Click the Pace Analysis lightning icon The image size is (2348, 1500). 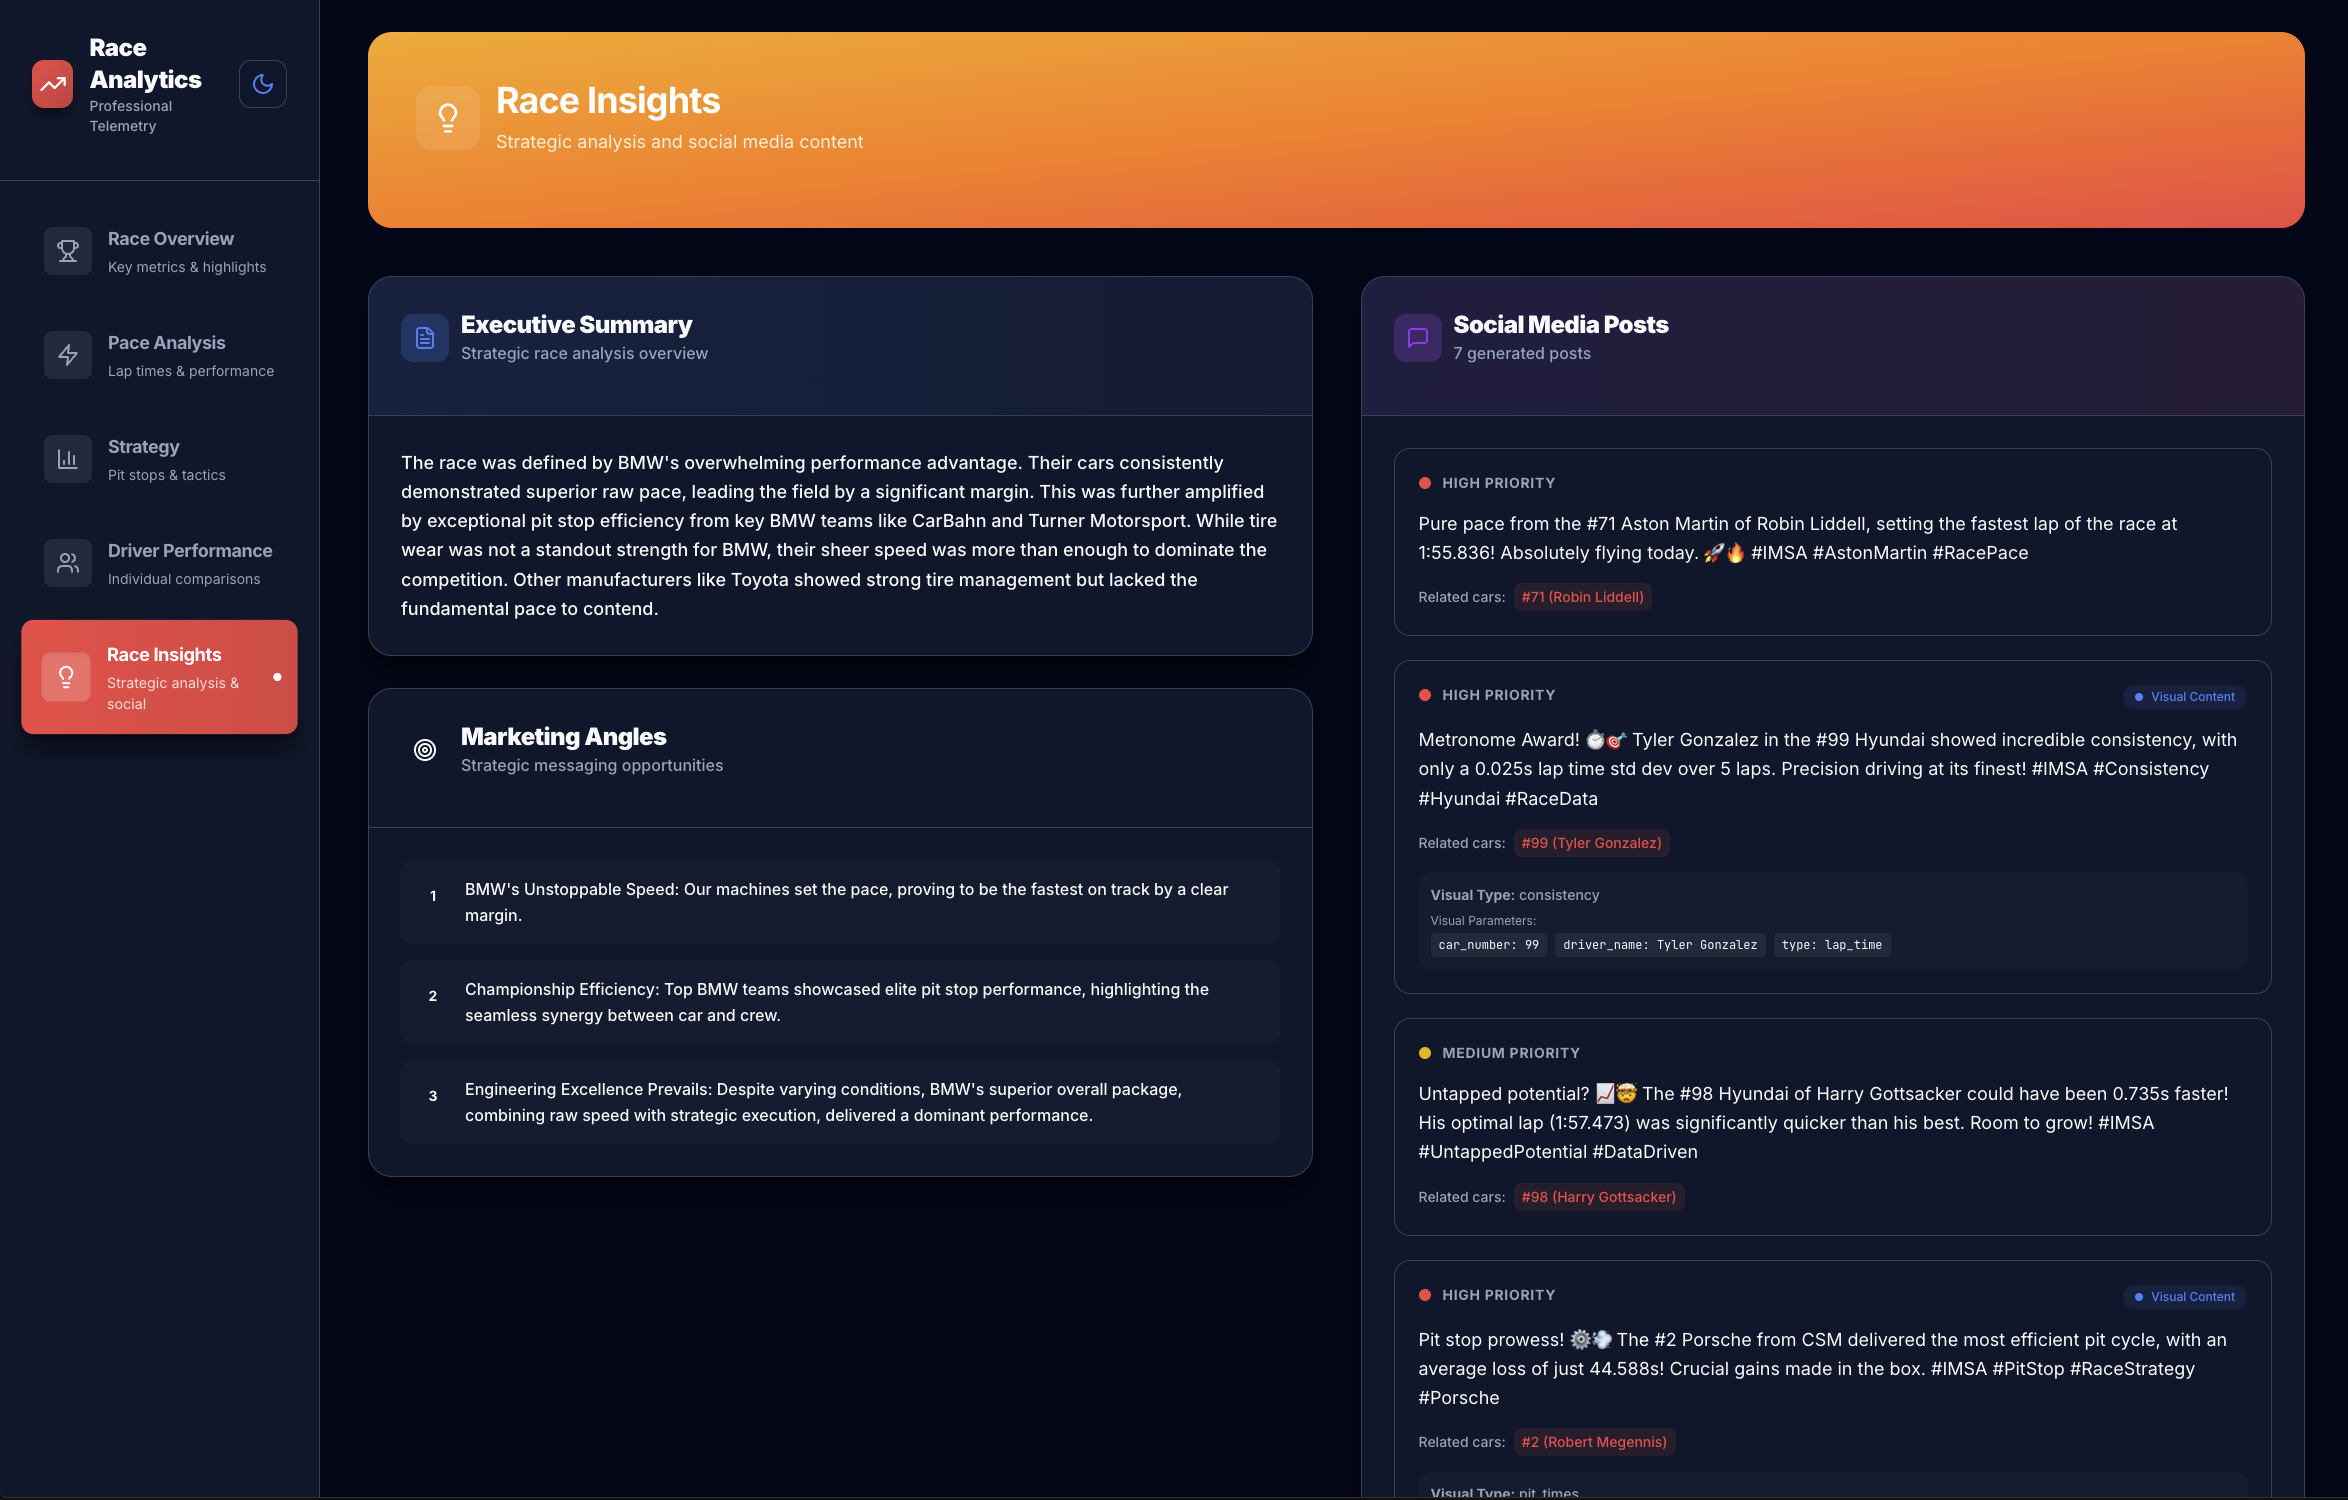(68, 355)
